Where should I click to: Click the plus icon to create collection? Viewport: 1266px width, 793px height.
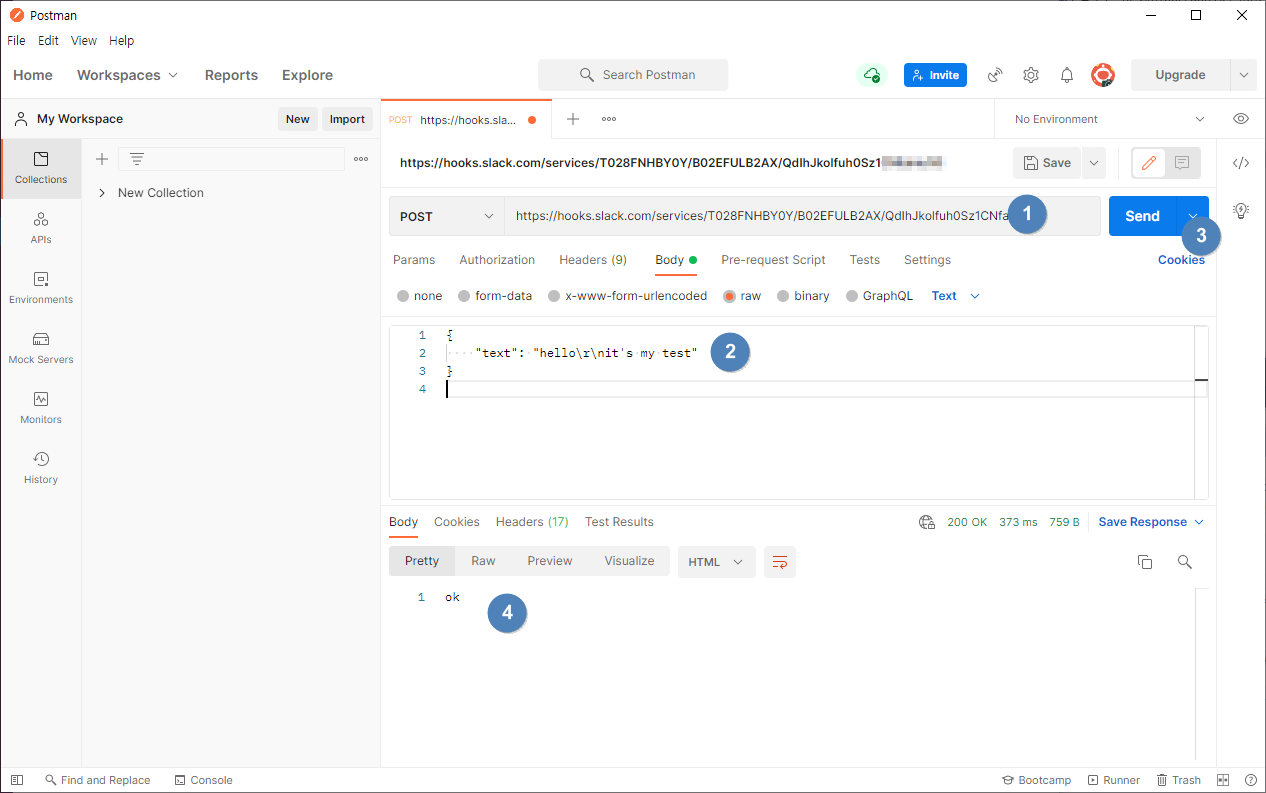(x=101, y=159)
